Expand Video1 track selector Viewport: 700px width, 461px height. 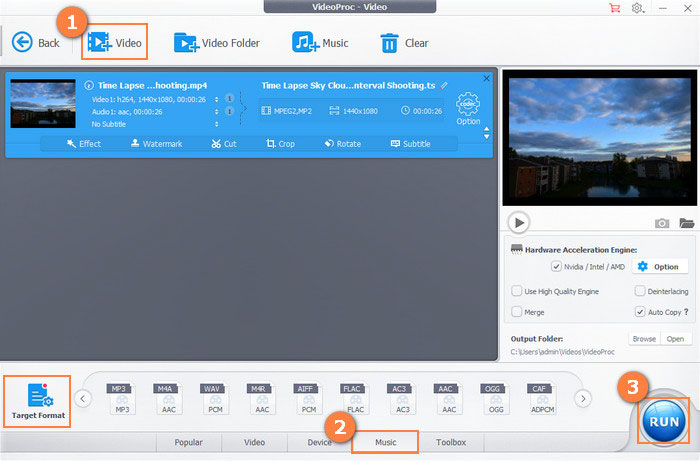point(217,100)
